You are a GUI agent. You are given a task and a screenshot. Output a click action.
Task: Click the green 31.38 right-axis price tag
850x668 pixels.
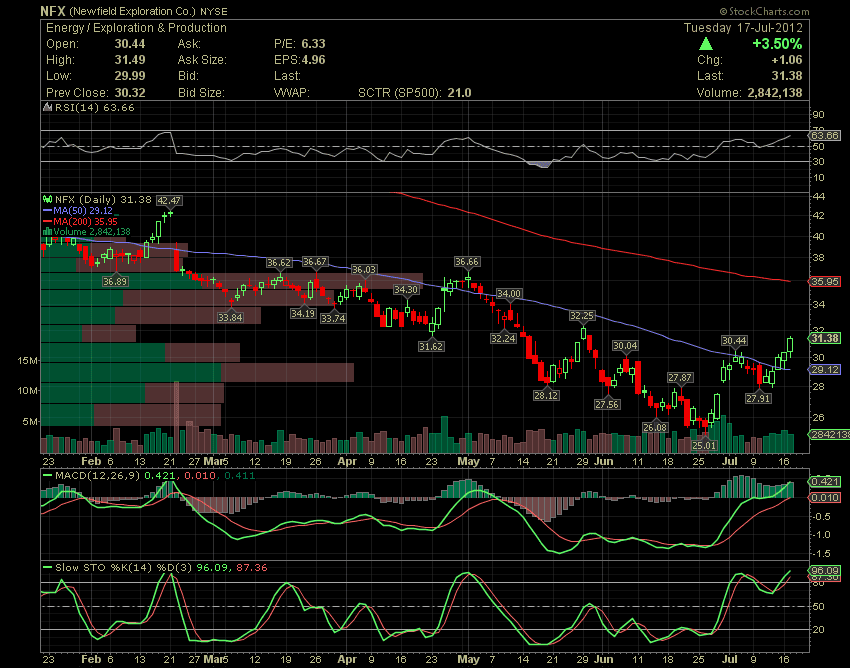pyautogui.click(x=825, y=338)
